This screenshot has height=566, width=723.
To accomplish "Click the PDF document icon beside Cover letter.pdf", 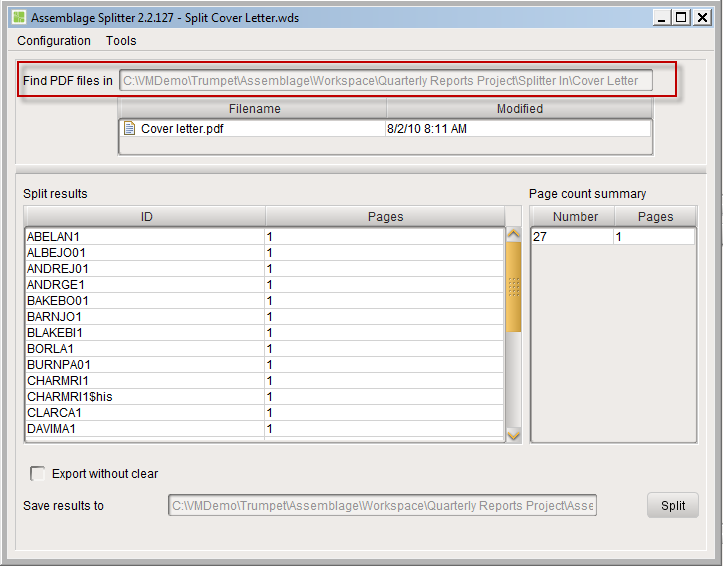I will coord(130,128).
